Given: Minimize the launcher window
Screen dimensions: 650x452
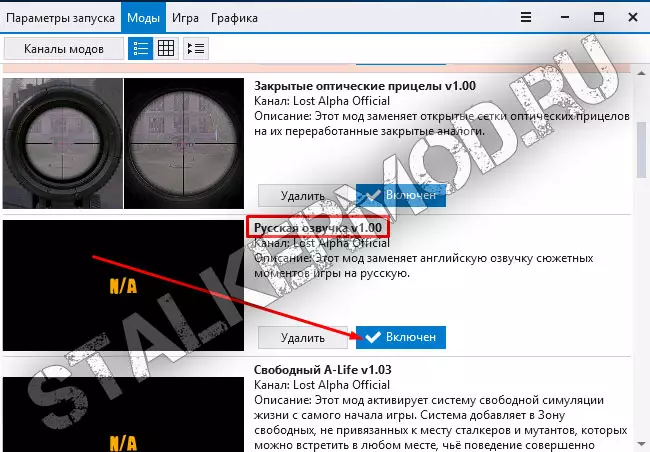Looking at the screenshot, I should pyautogui.click(x=565, y=17).
